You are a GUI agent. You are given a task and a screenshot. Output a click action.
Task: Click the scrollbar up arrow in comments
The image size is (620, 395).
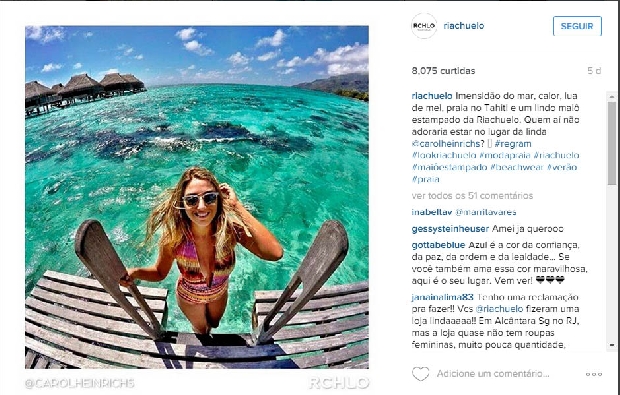tap(612, 96)
